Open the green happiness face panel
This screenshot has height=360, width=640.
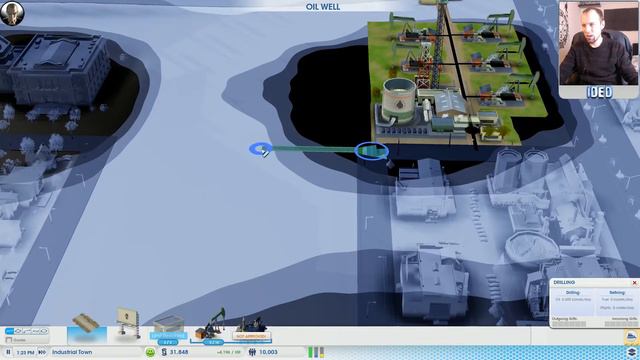point(150,352)
